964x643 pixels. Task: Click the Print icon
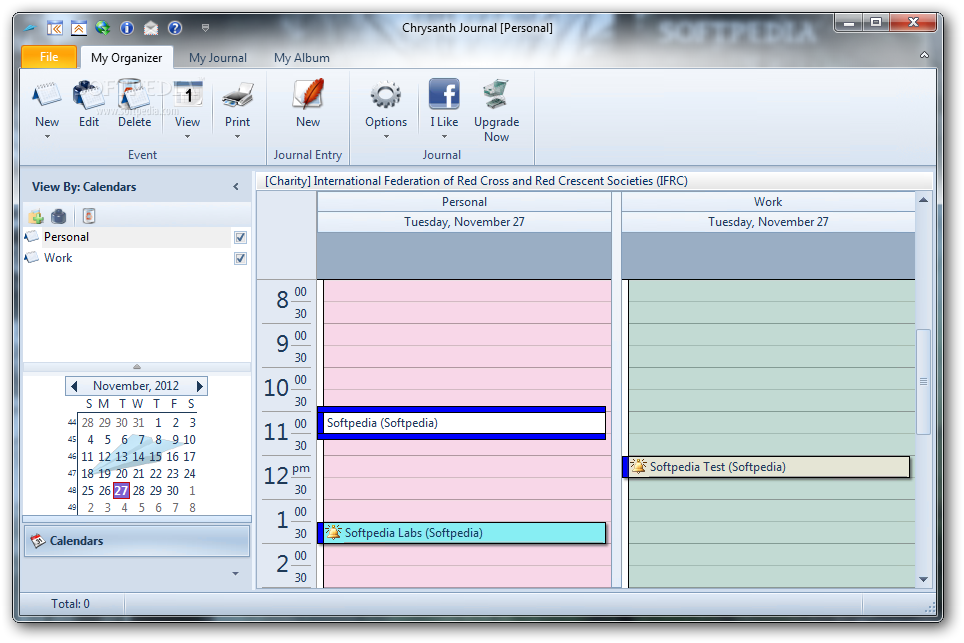[237, 95]
